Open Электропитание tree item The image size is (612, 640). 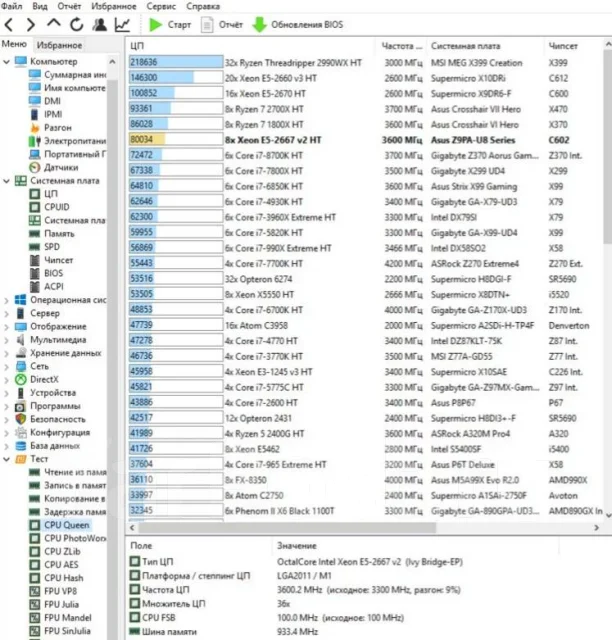(67, 141)
